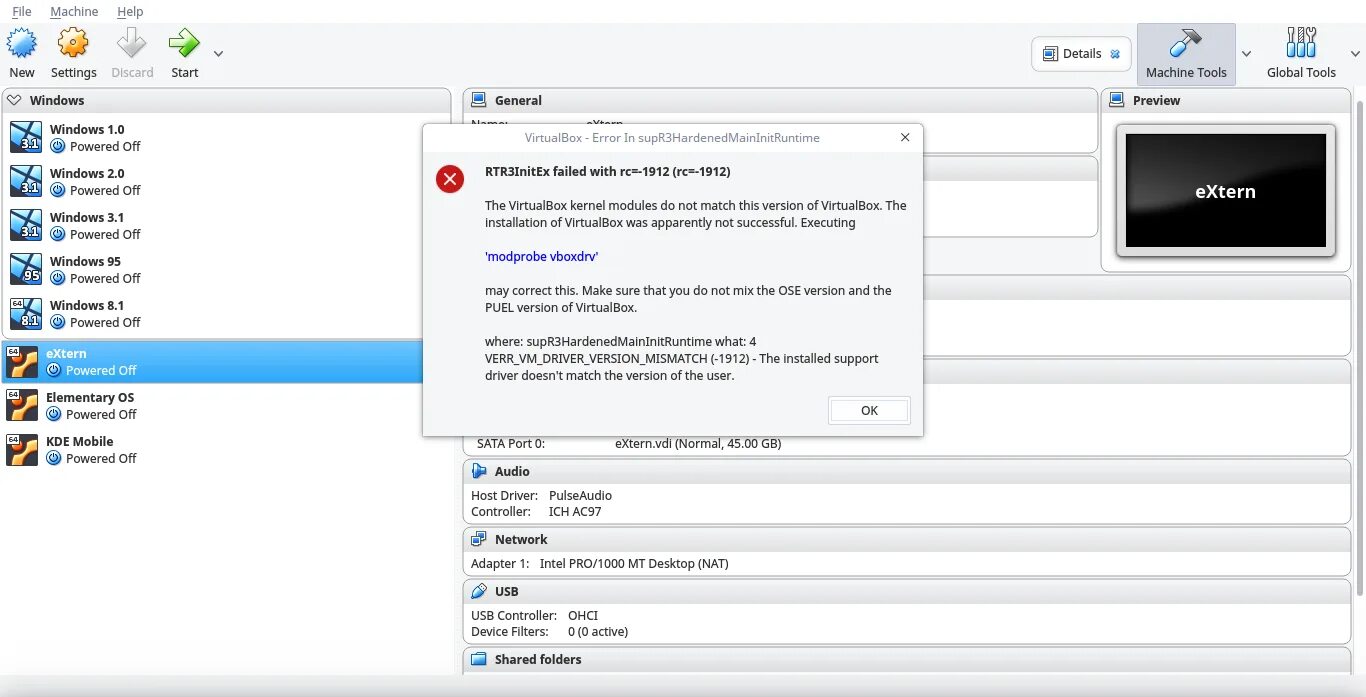Click the red error icon in the dialog

[x=450, y=179]
